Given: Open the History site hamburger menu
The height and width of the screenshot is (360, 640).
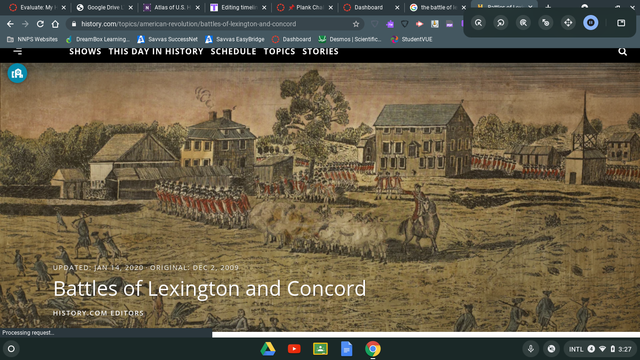Looking at the screenshot, I should [18, 52].
